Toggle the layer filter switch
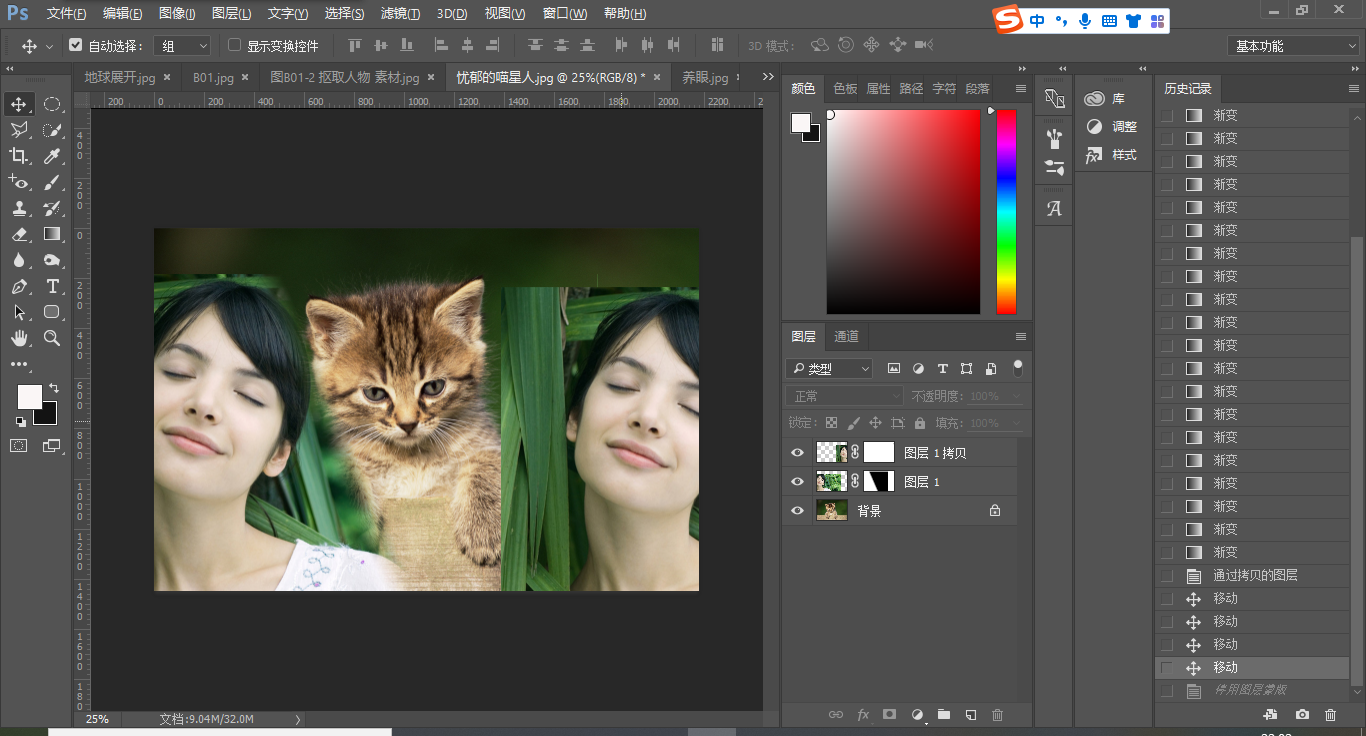1366x736 pixels. 1018,367
